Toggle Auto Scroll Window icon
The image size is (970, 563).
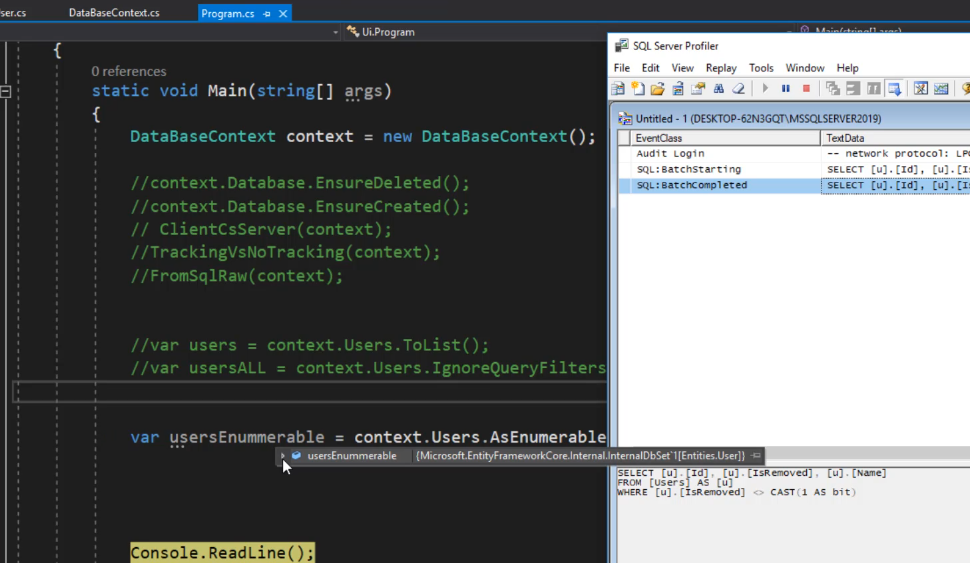pyautogui.click(x=895, y=88)
